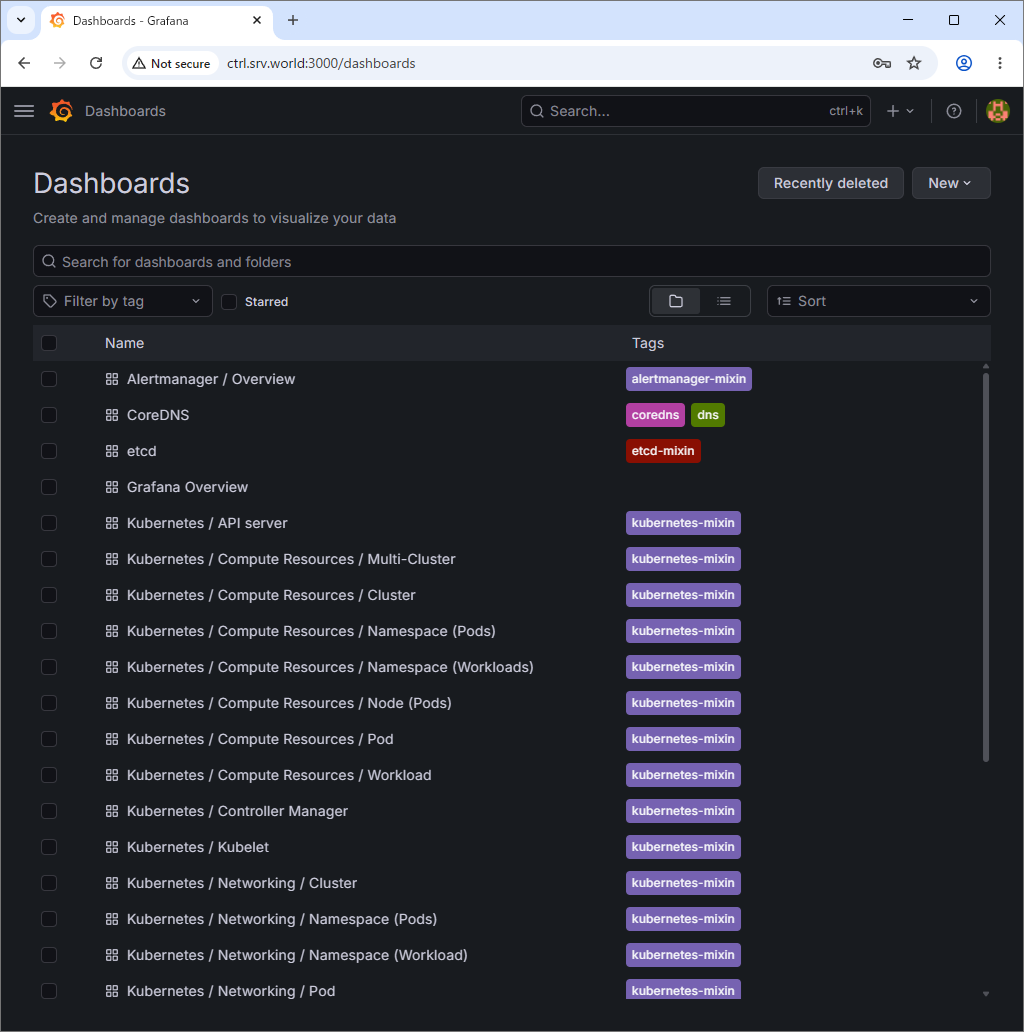This screenshot has height=1032, width=1024.
Task: Filter by etcd-mixin tag
Action: click(x=663, y=452)
